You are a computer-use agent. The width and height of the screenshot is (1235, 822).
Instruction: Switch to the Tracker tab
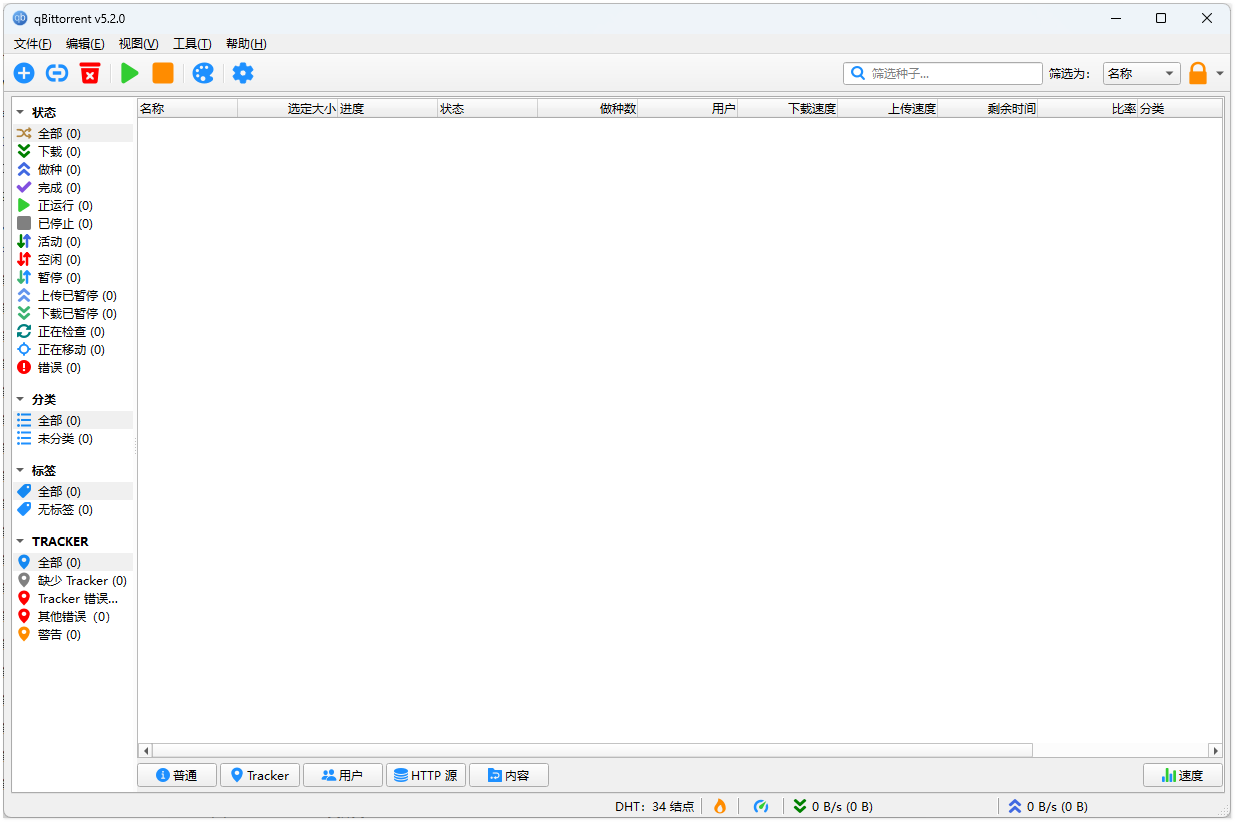coord(260,775)
